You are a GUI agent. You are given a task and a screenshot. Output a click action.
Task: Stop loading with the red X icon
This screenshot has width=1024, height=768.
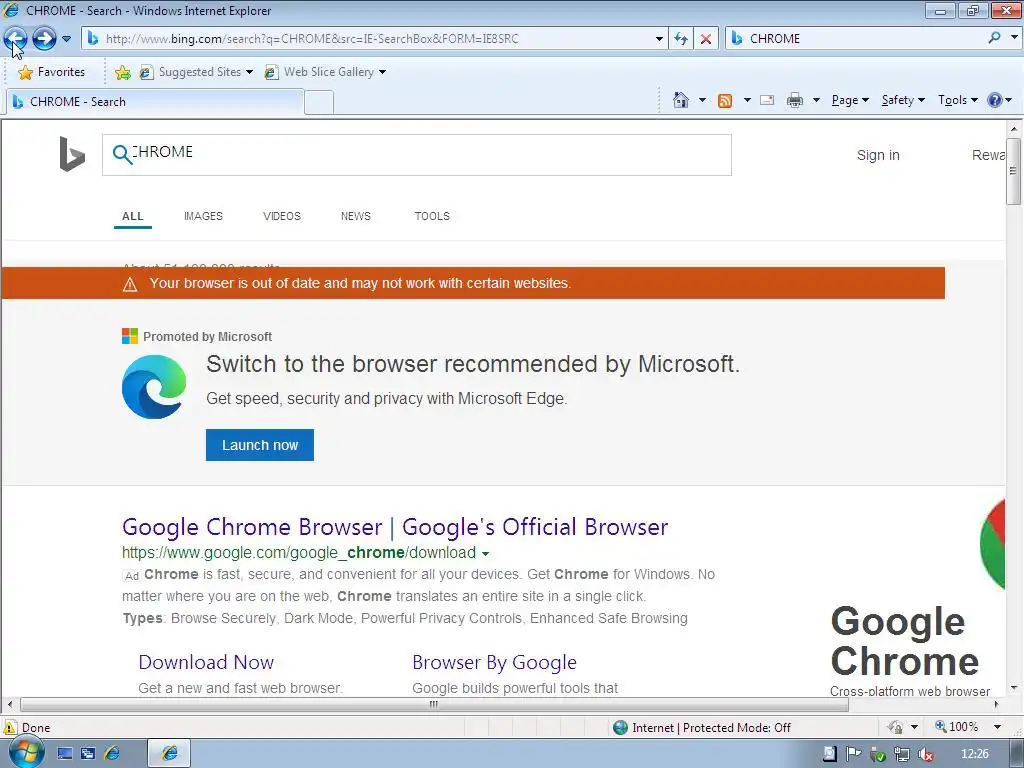pos(706,39)
